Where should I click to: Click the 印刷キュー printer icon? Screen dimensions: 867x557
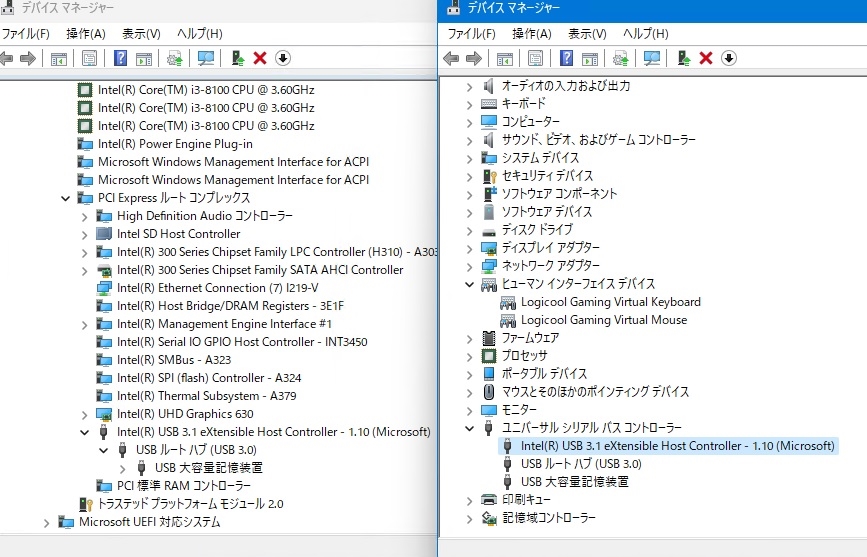click(x=489, y=500)
